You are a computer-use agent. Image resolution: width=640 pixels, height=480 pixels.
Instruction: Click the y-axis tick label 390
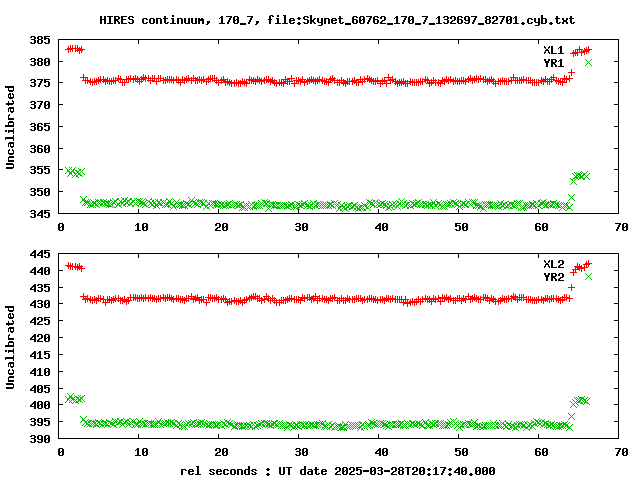click(x=40, y=439)
